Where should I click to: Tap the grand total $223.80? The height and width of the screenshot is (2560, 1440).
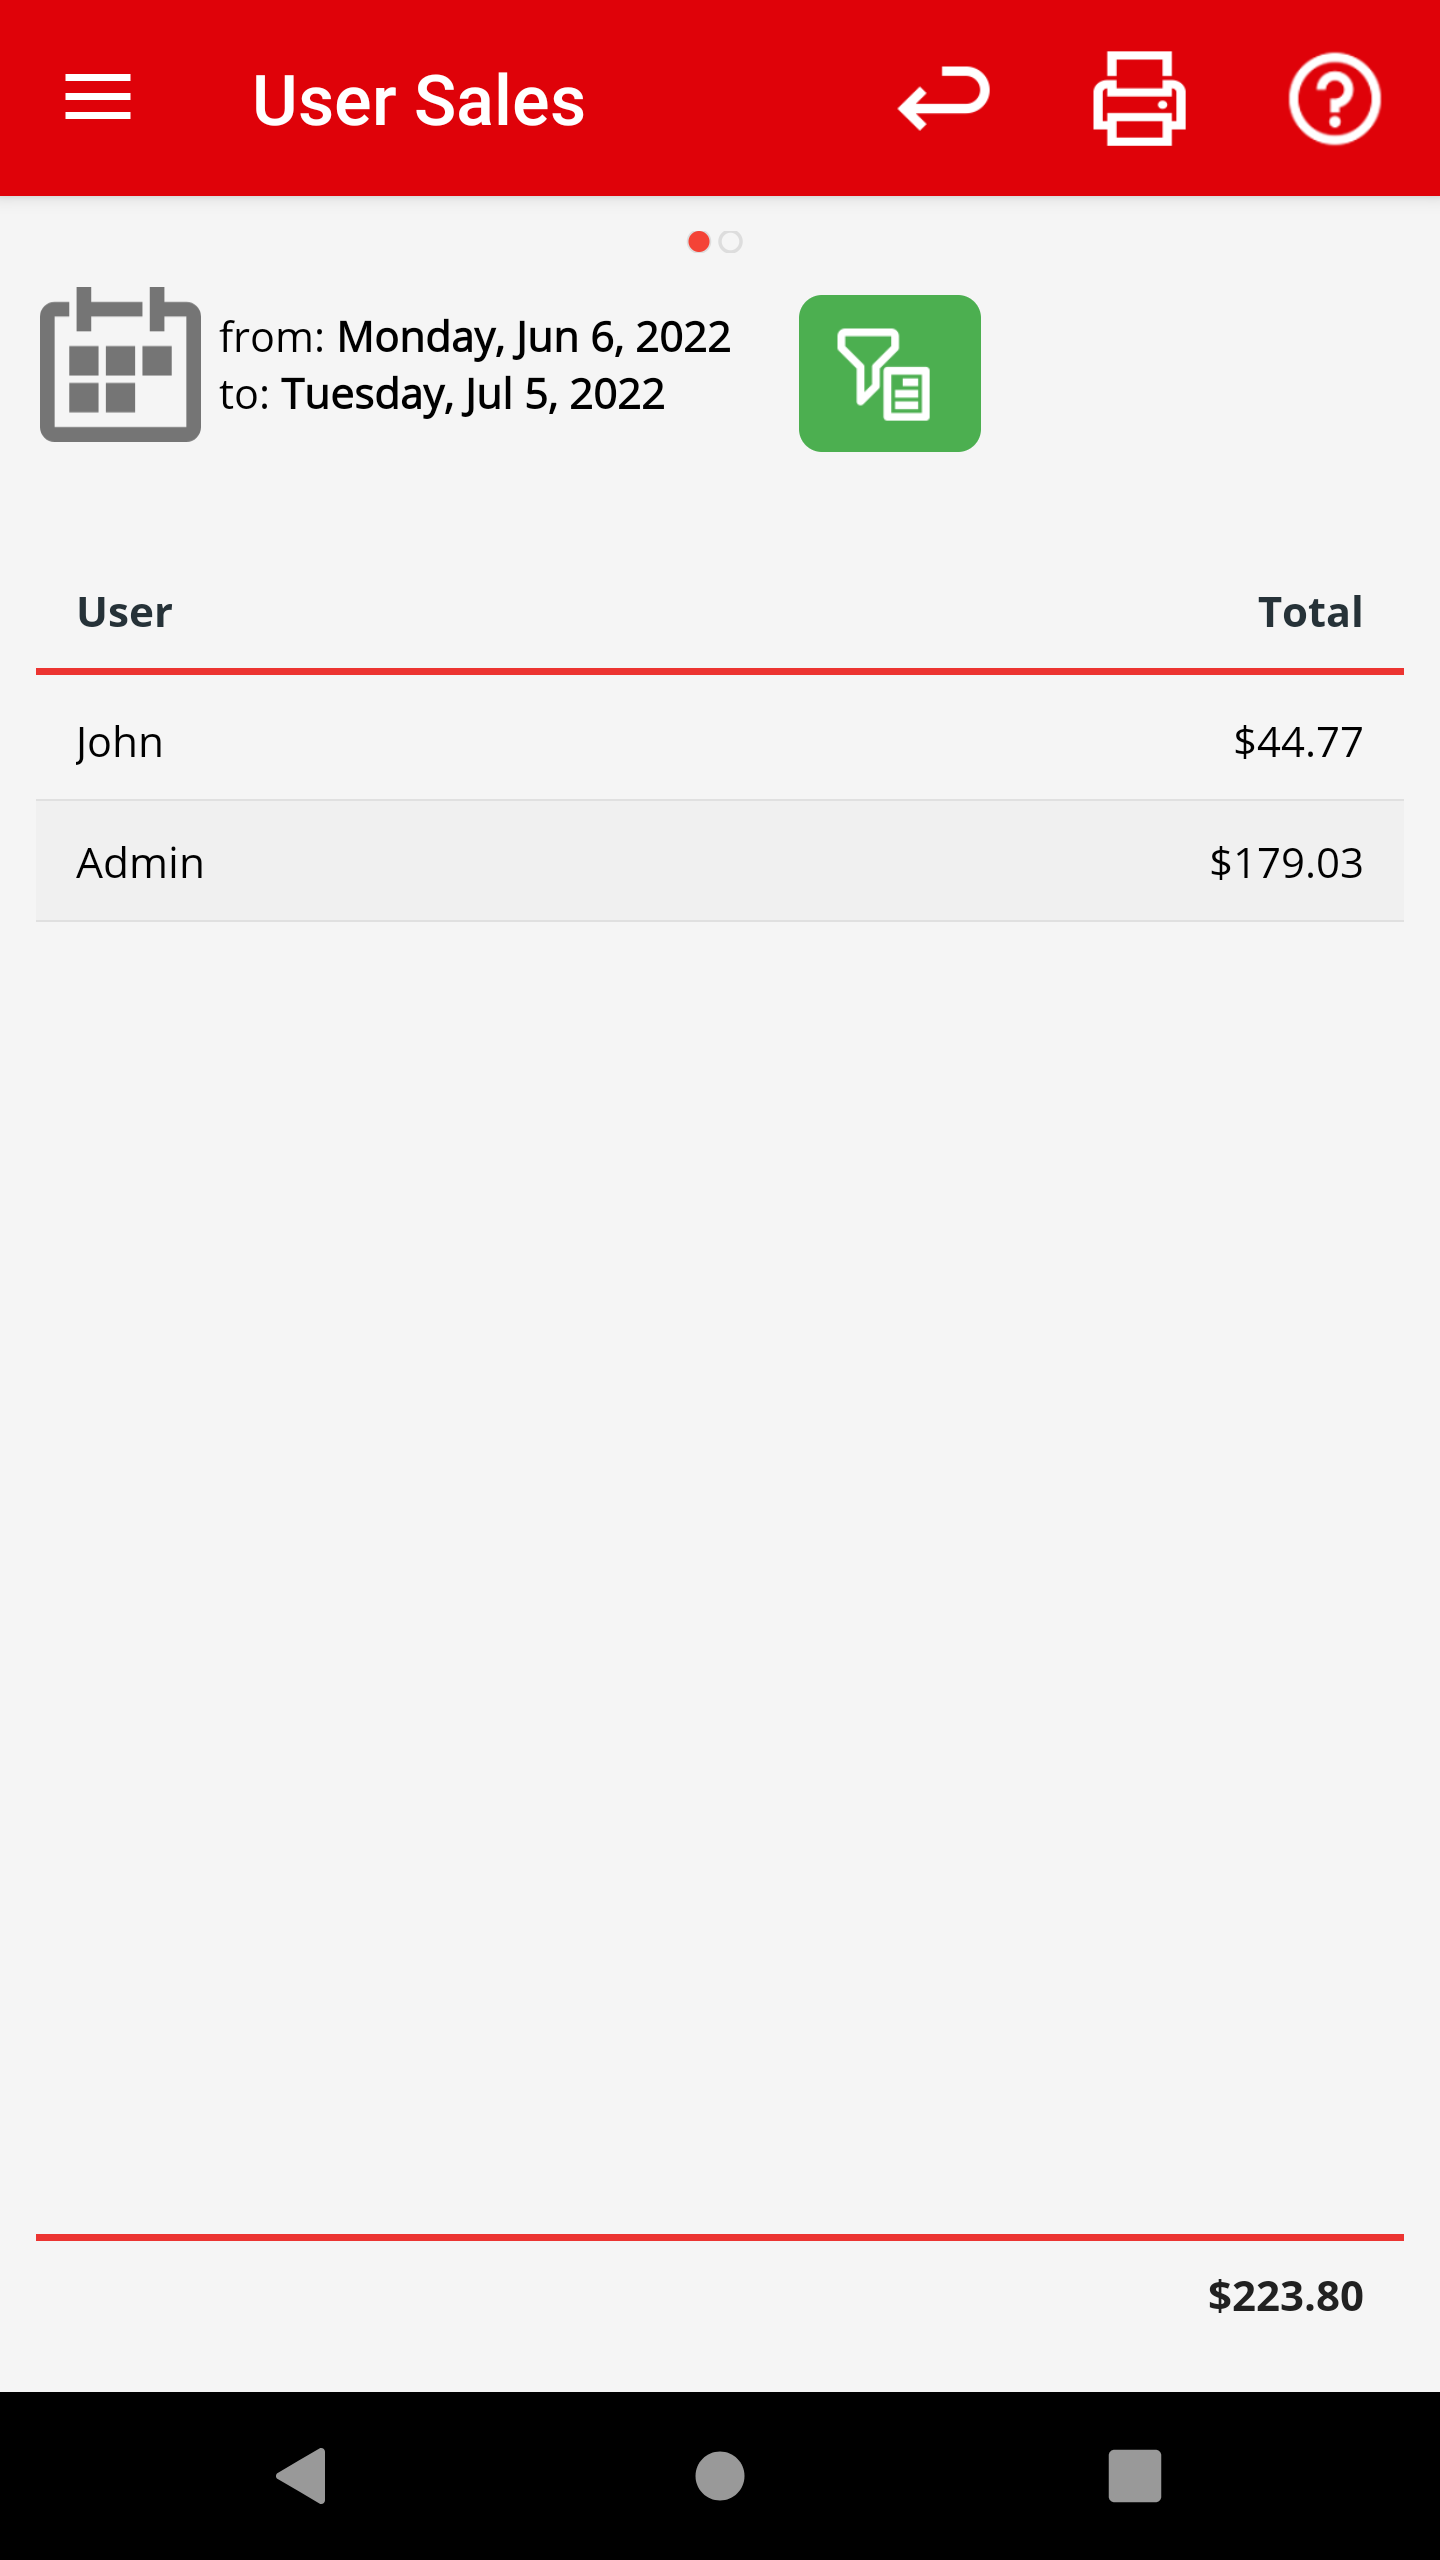tap(1285, 2296)
